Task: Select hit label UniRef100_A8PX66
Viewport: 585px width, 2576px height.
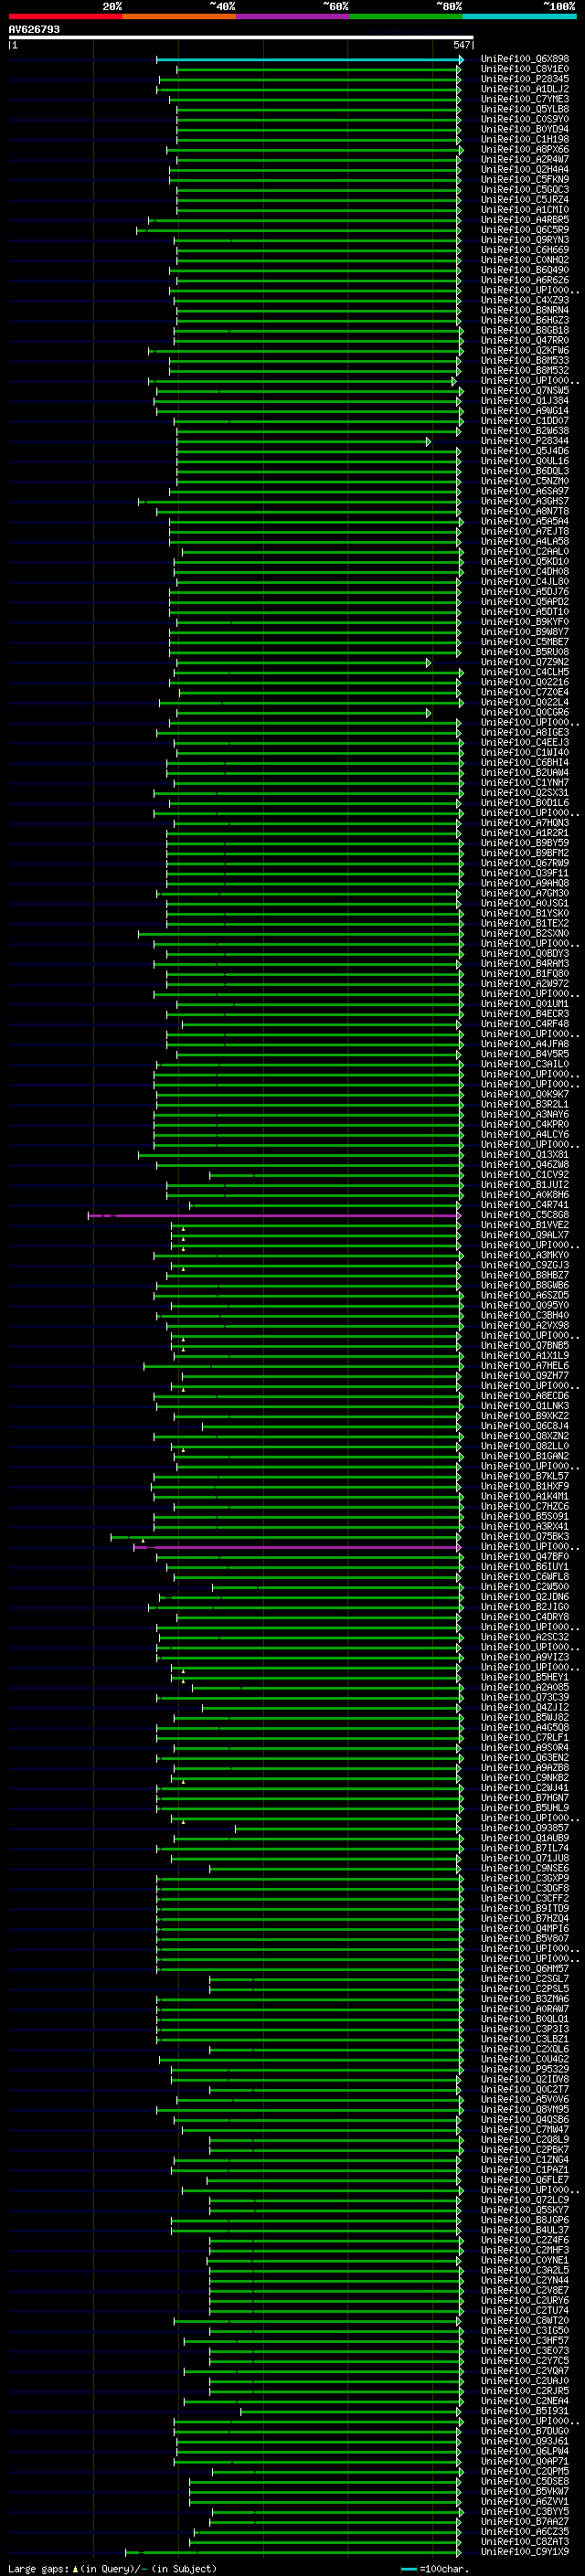Action: [525, 149]
